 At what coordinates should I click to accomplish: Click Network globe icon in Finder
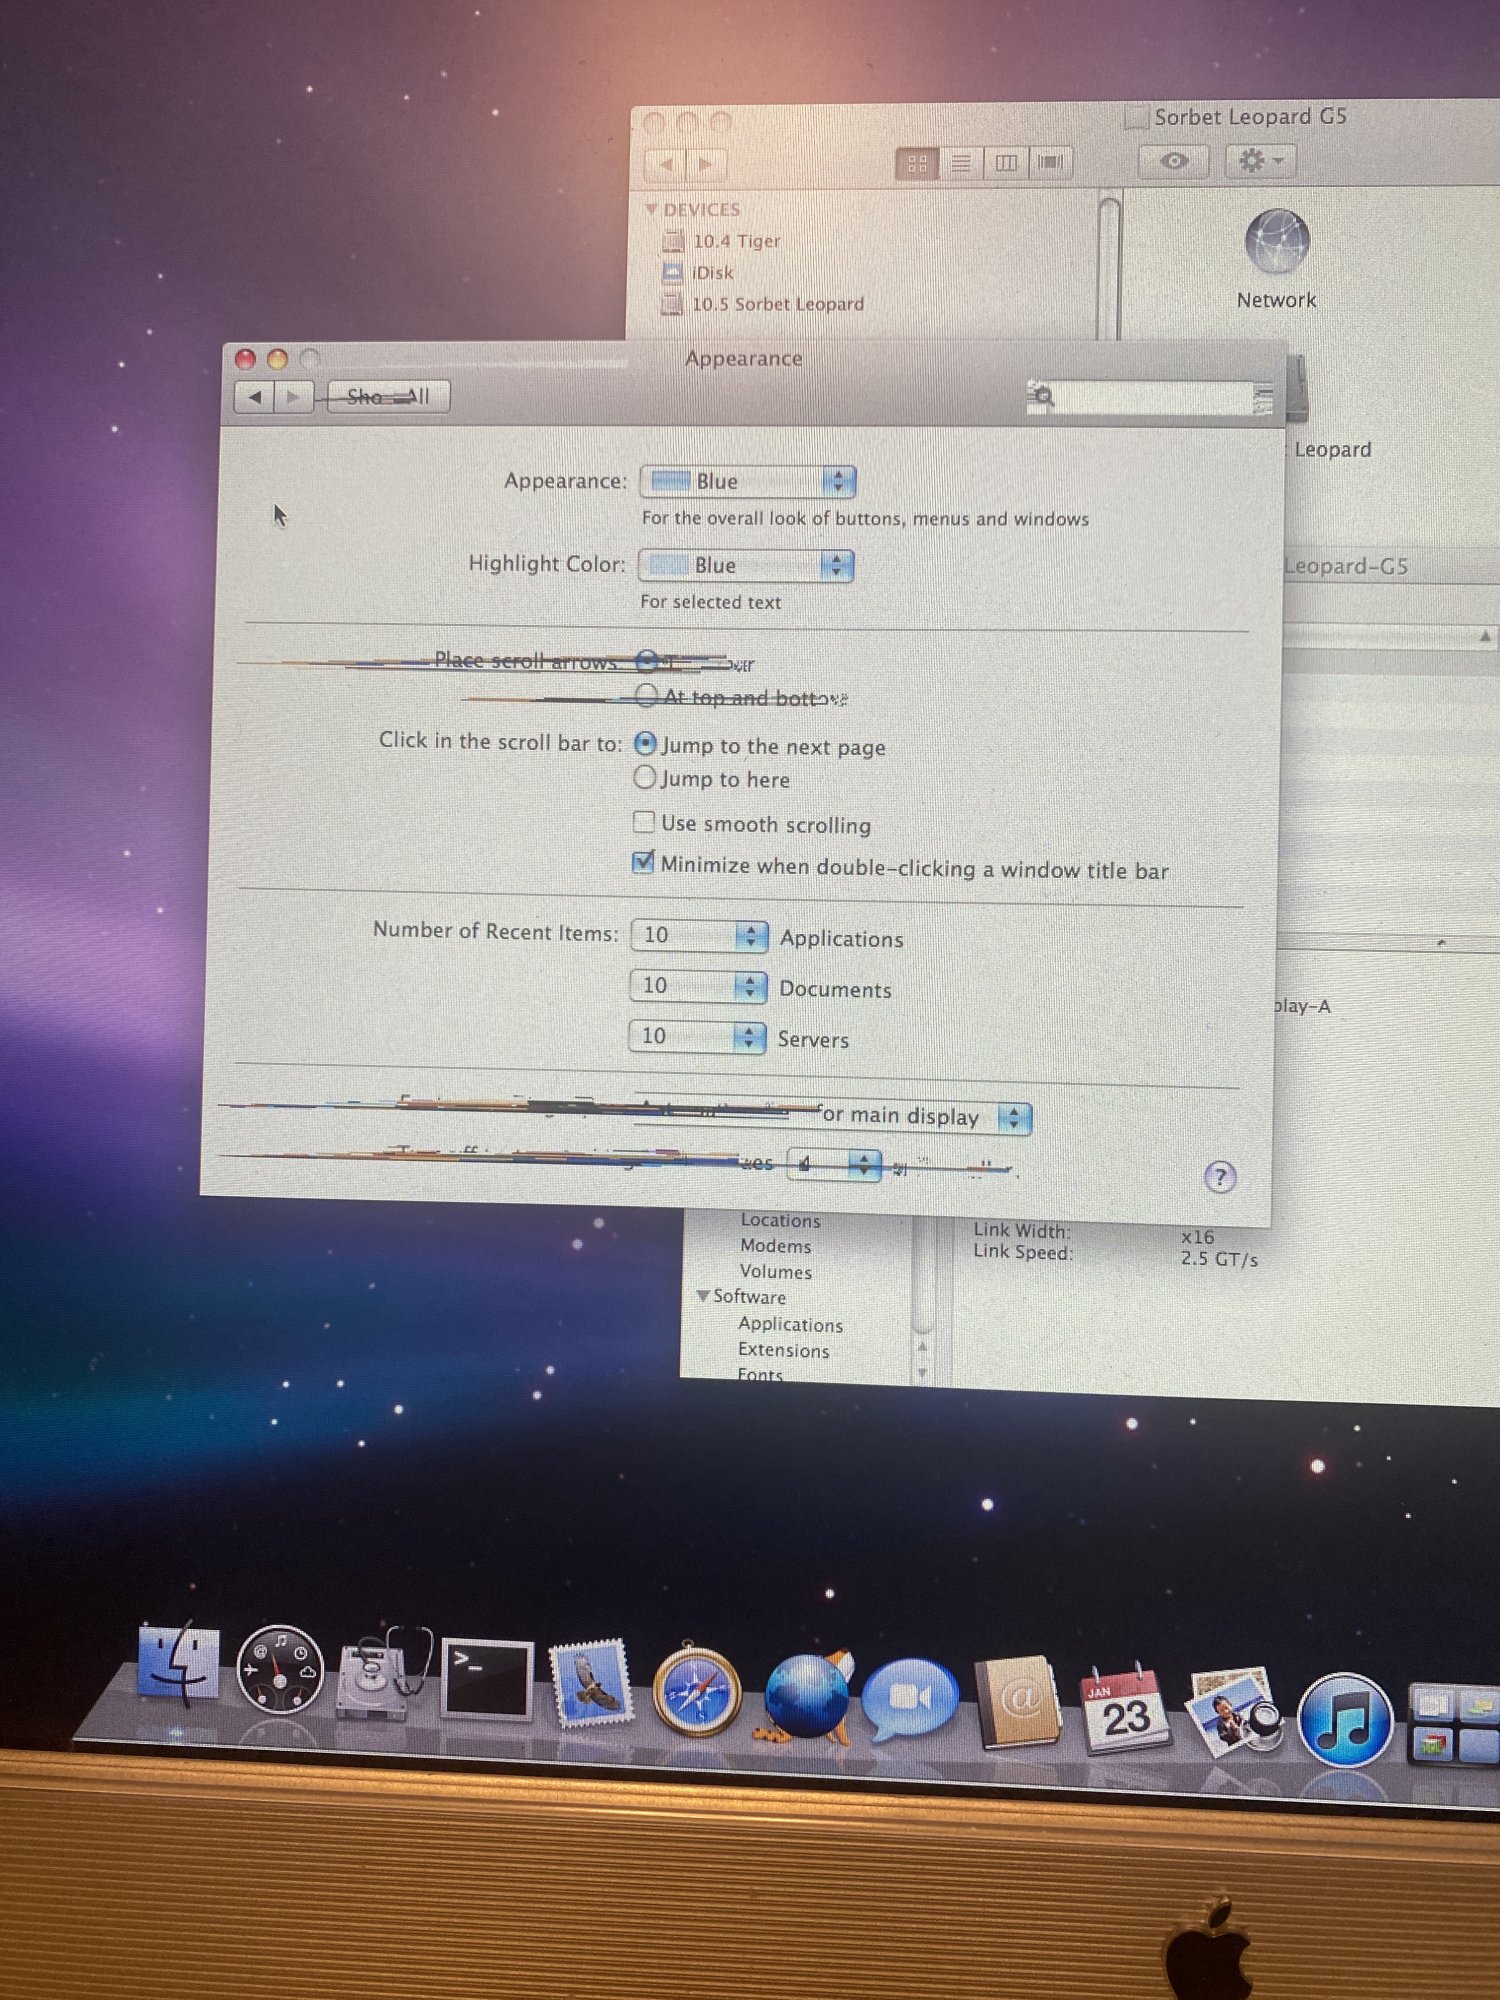pos(1277,241)
